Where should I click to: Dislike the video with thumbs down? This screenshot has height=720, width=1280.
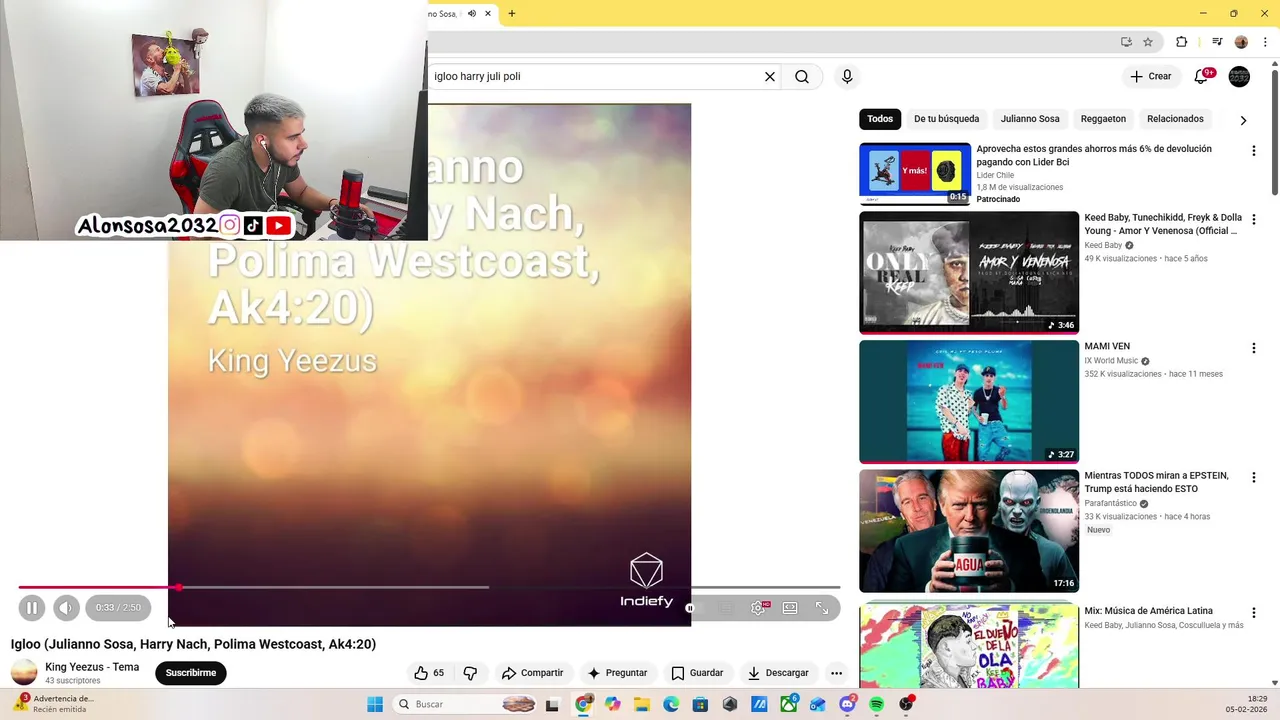470,673
